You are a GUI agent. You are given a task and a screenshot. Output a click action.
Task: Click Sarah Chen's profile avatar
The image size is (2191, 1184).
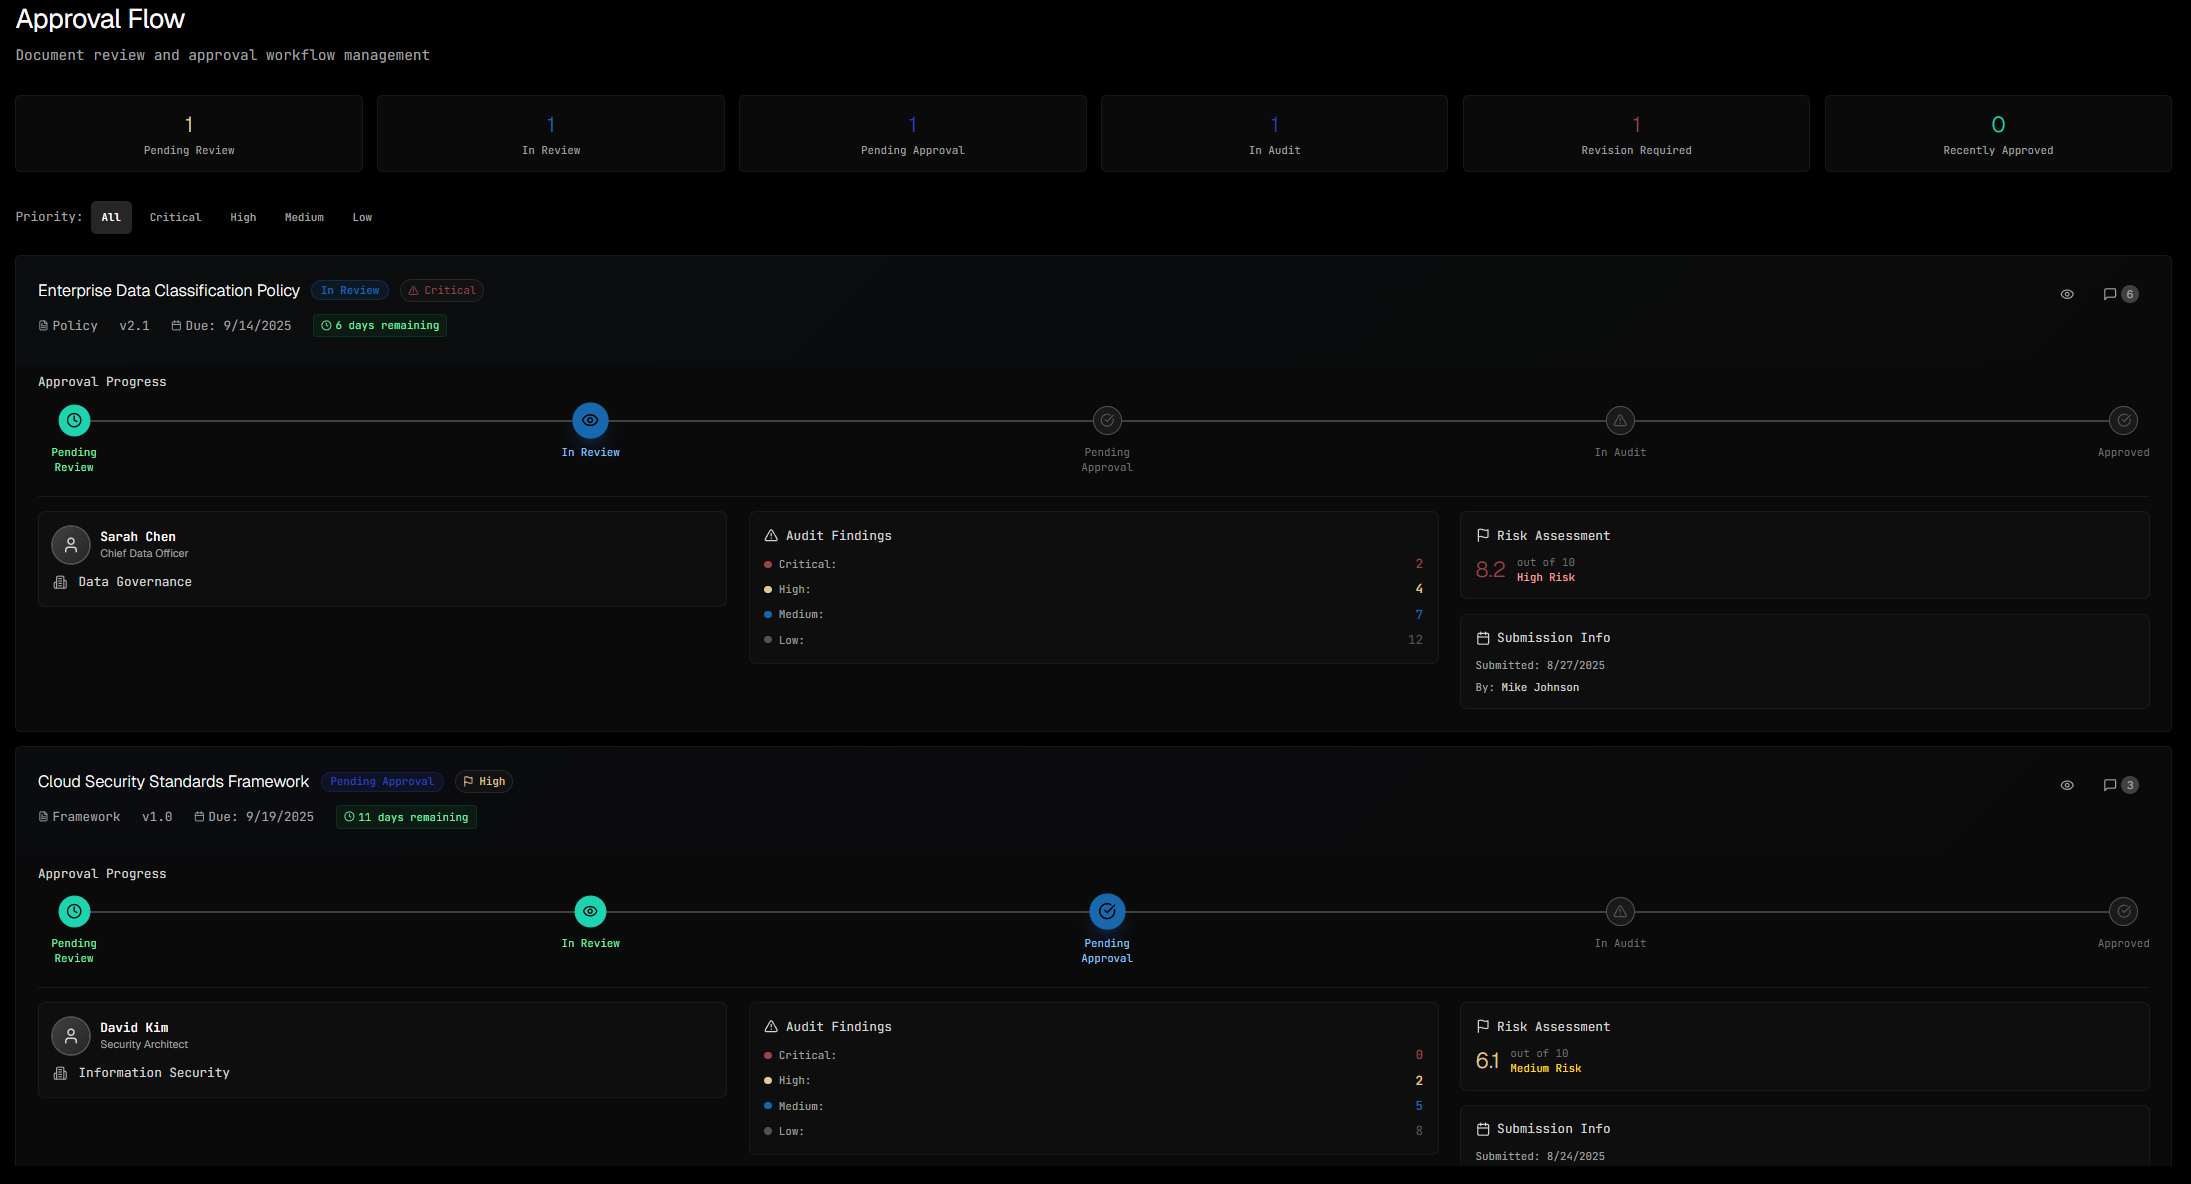(x=70, y=544)
